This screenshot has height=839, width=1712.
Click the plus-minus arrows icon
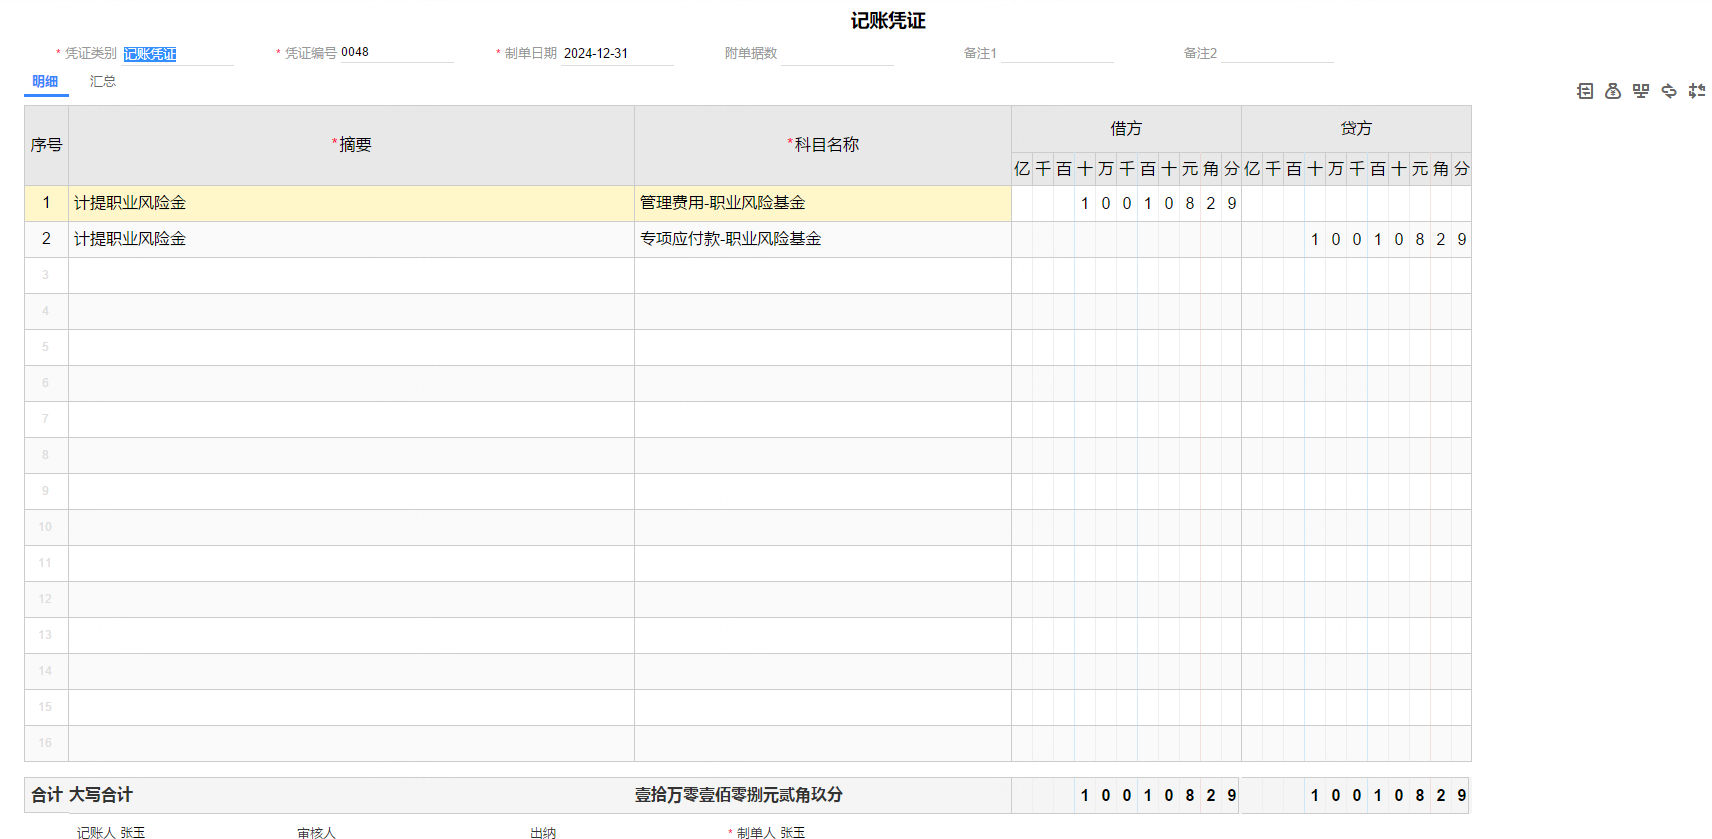pyautogui.click(x=1697, y=91)
